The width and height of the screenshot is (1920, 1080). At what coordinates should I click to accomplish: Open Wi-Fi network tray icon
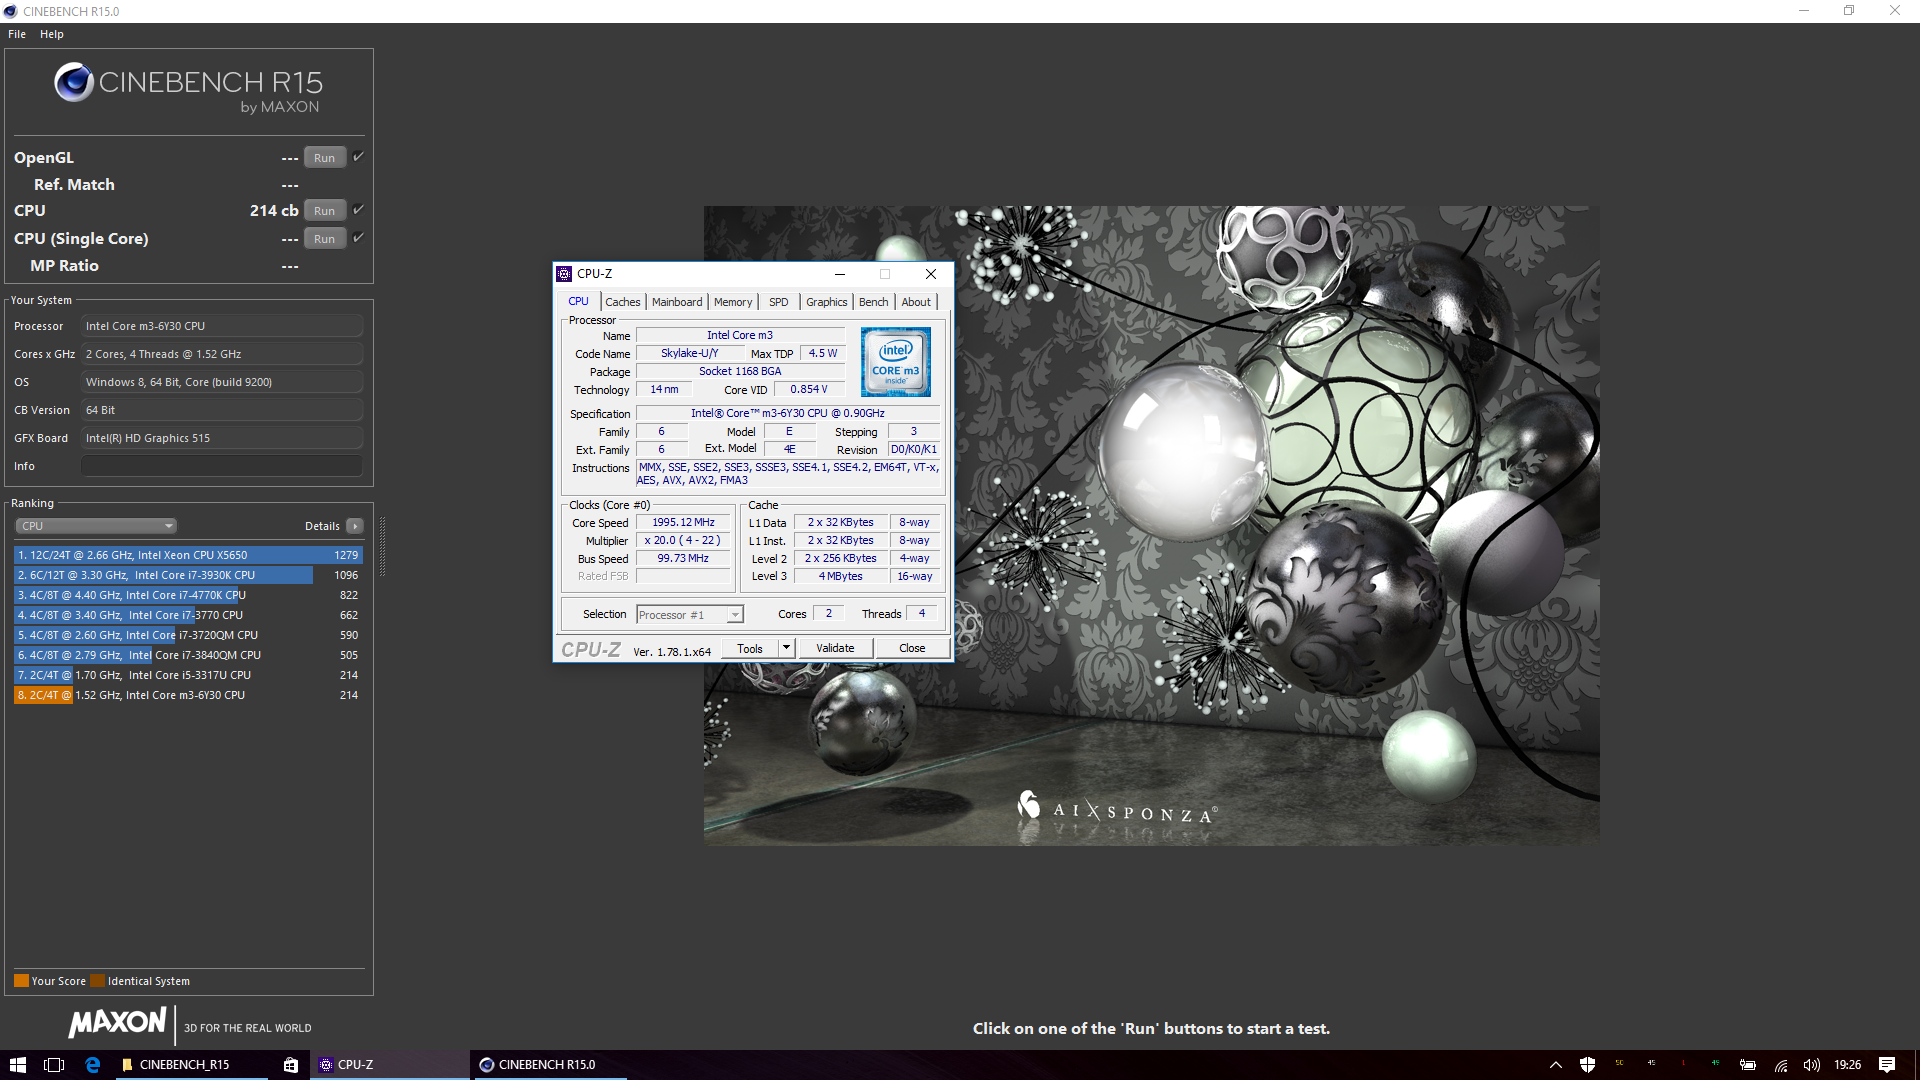pos(1781,1065)
